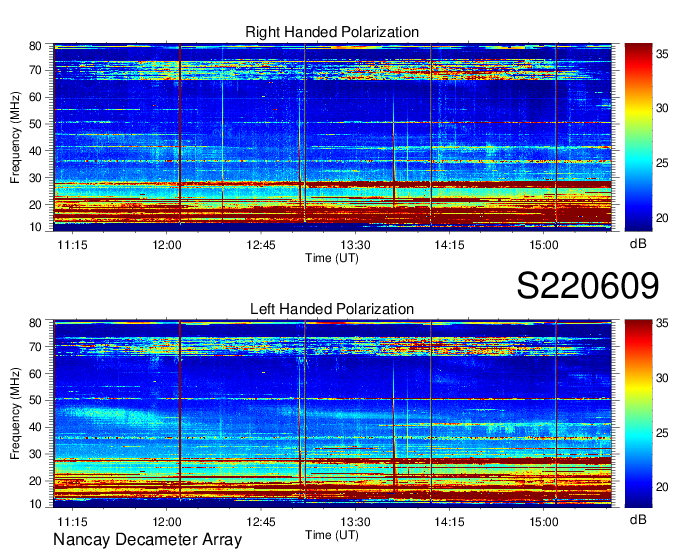Click the 15:00 time tick of the Left Handed plot

pyautogui.click(x=543, y=522)
